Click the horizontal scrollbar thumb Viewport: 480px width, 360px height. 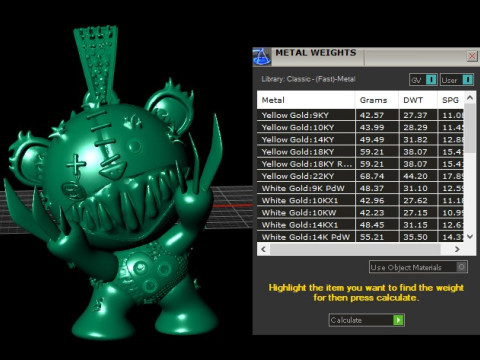(355, 249)
